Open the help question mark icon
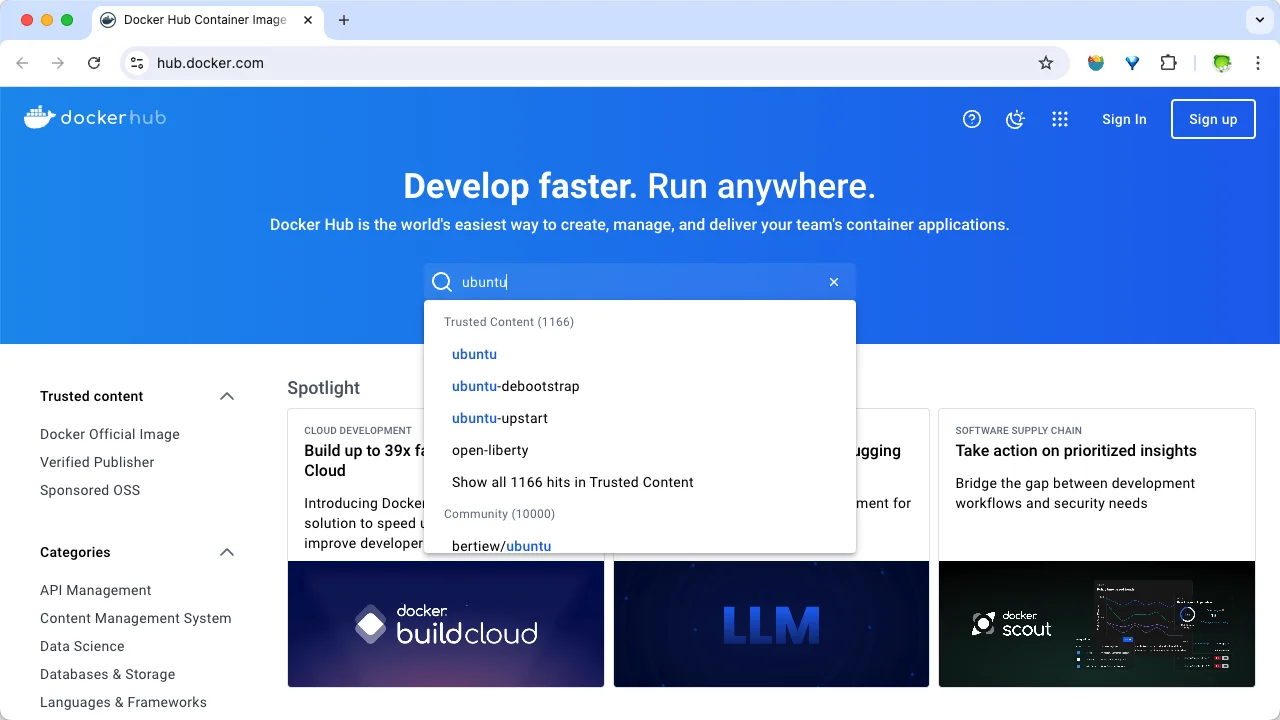This screenshot has height=720, width=1280. click(x=971, y=119)
